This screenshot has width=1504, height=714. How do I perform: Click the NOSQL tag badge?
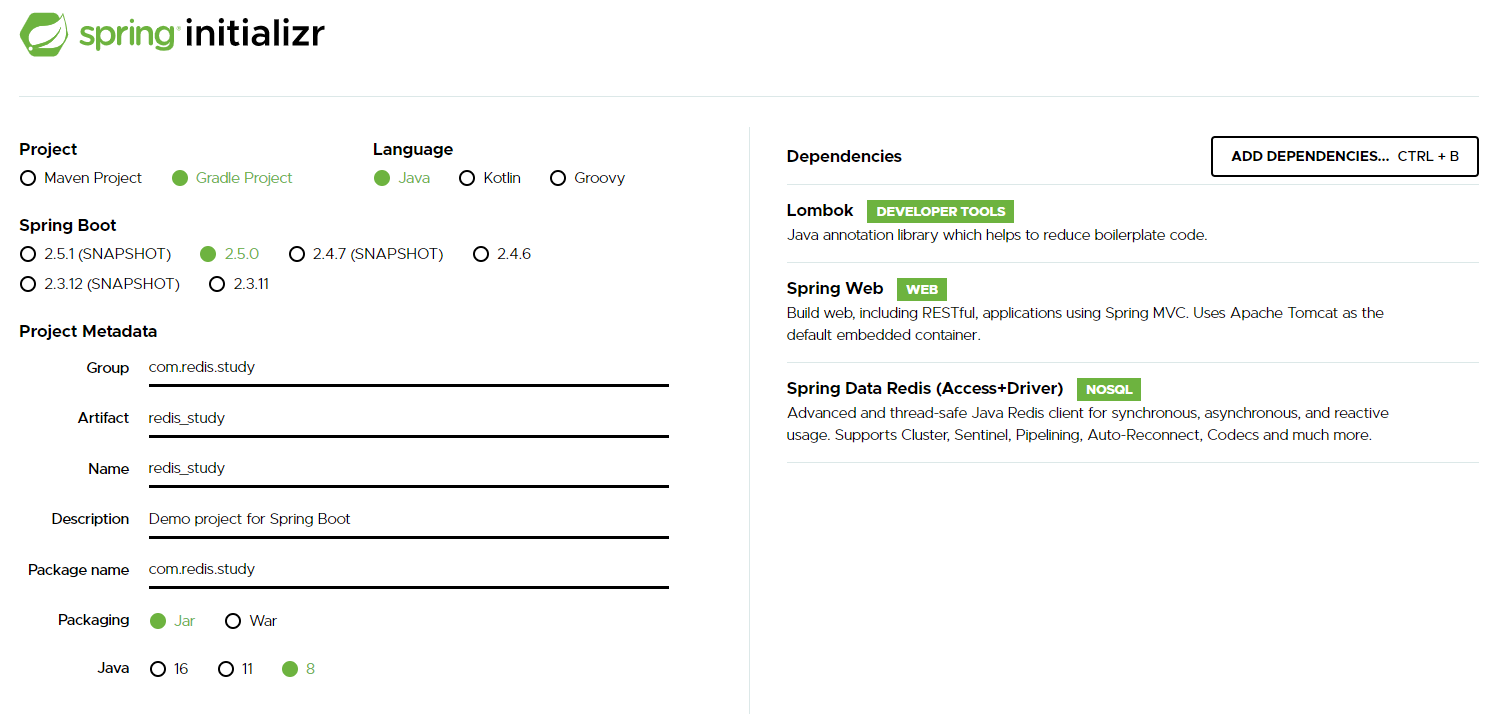point(1109,390)
